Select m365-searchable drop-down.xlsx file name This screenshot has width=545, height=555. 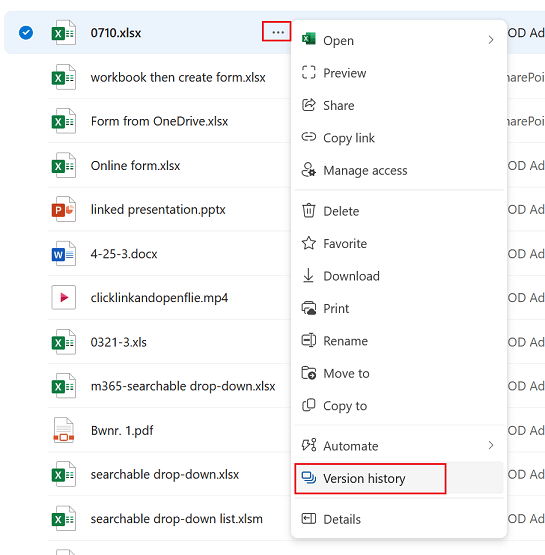pos(183,386)
